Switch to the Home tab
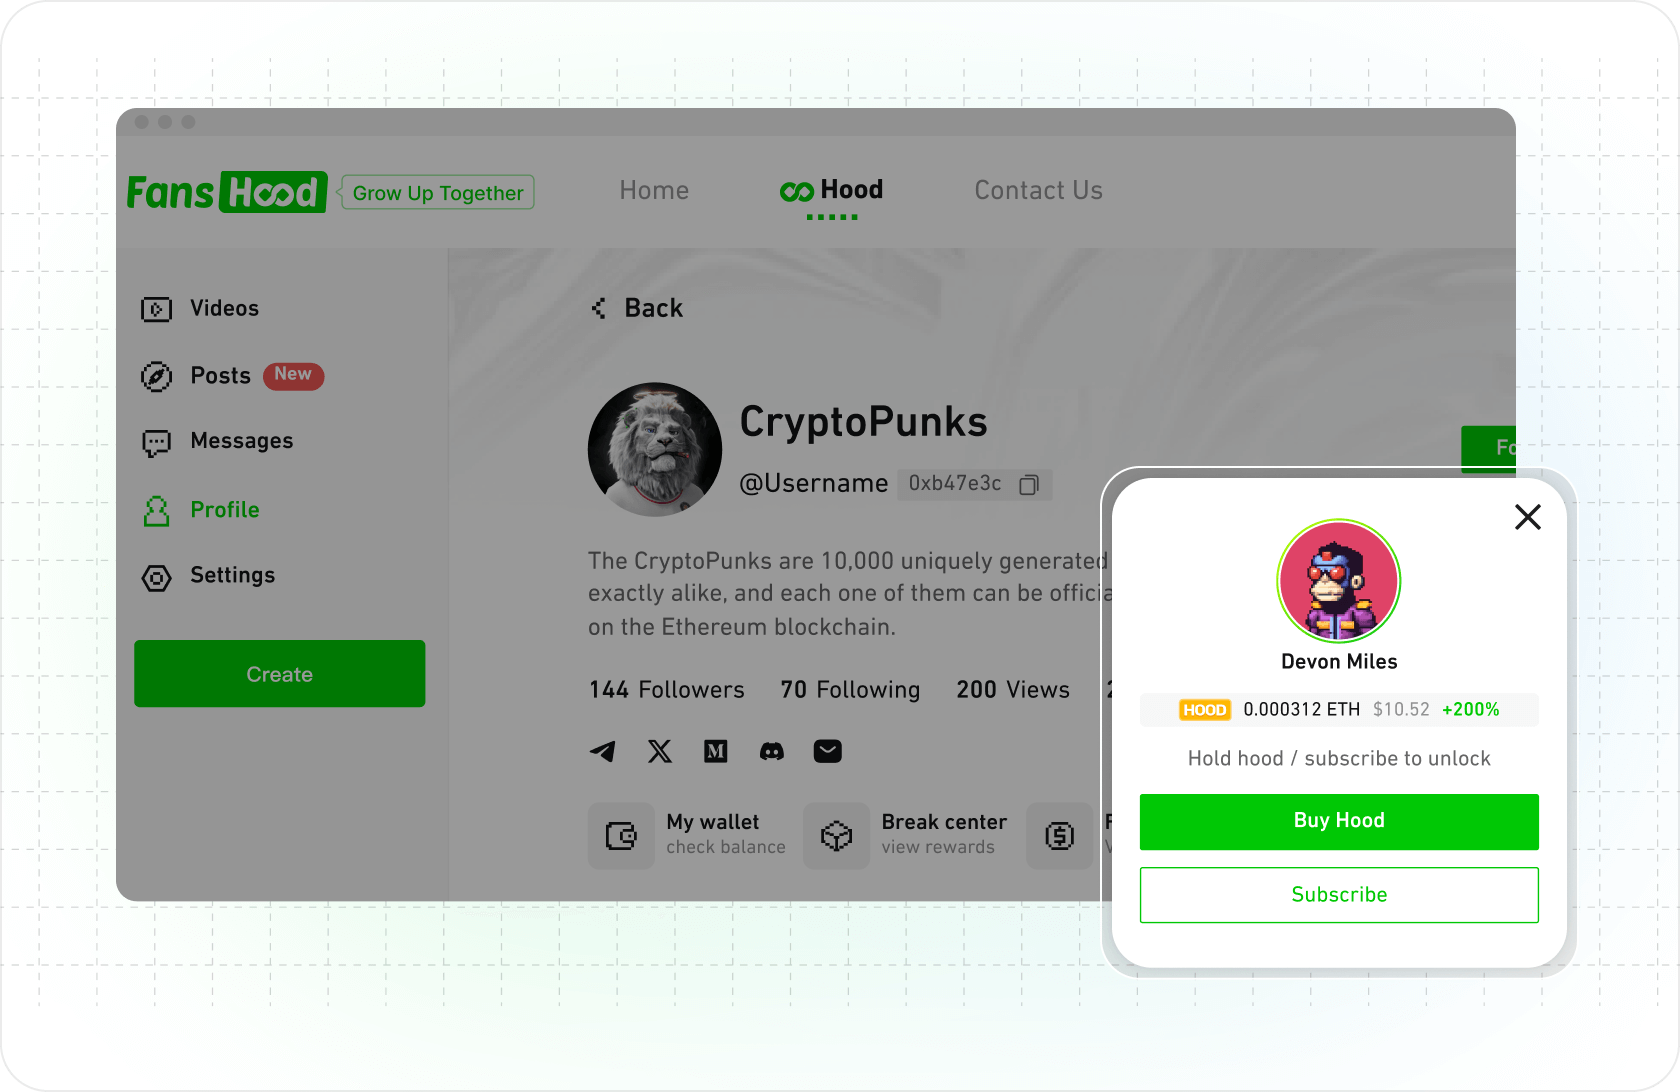Screen dimensions: 1680x1092 coord(654,191)
